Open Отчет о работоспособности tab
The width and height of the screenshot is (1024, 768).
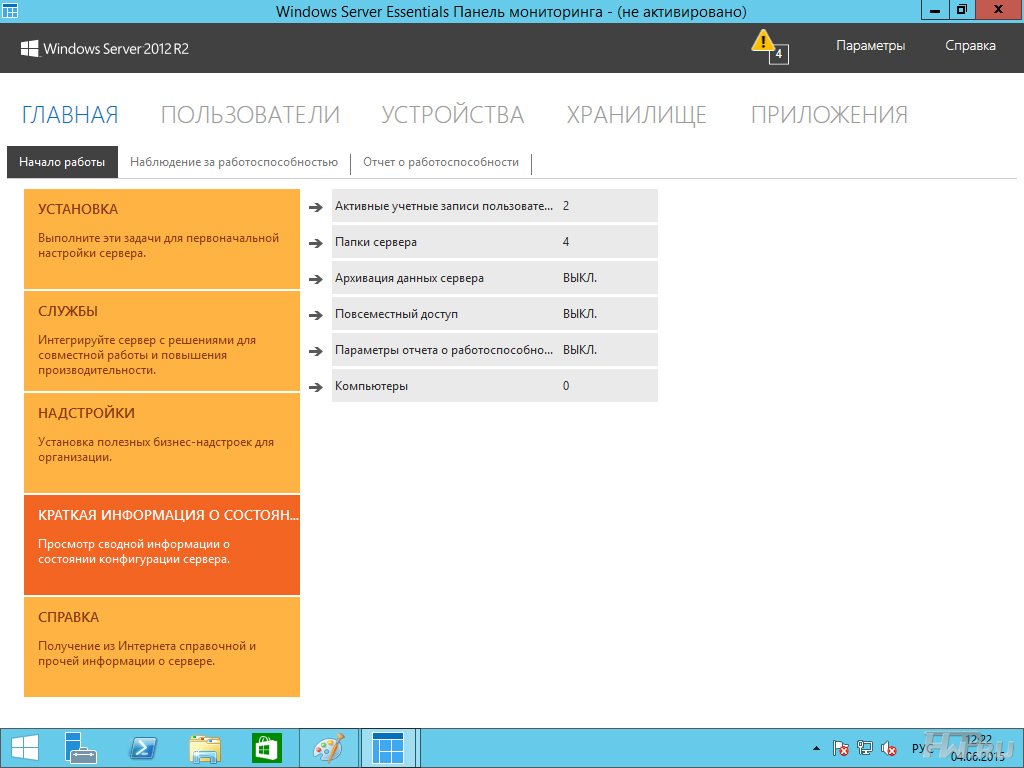click(x=441, y=162)
